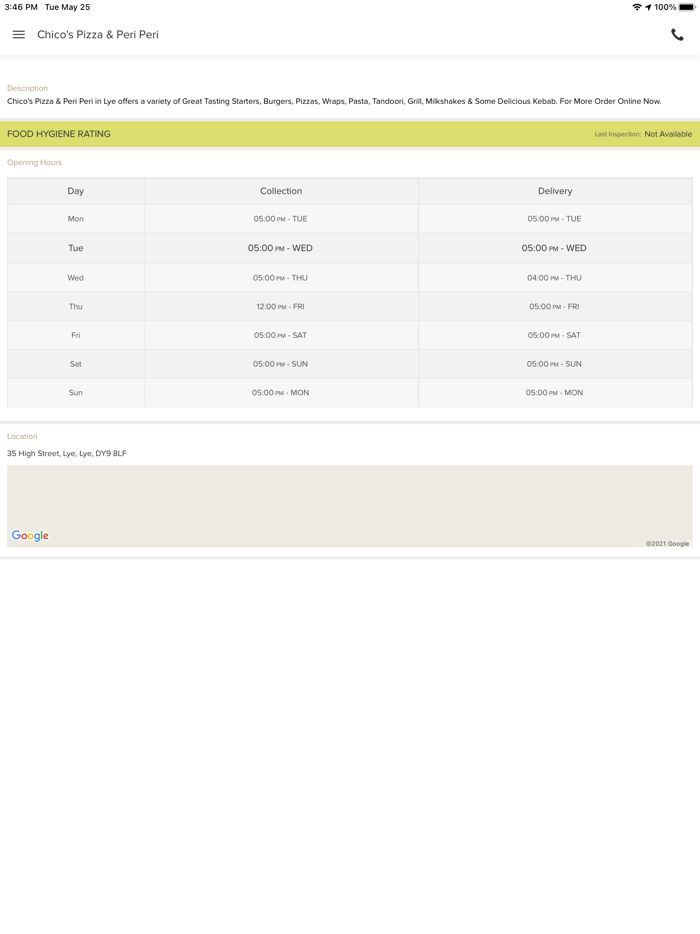The width and height of the screenshot is (700, 934).
Task: Click Sunday delivery time 05:00 PM - MON
Action: pyautogui.click(x=554, y=392)
